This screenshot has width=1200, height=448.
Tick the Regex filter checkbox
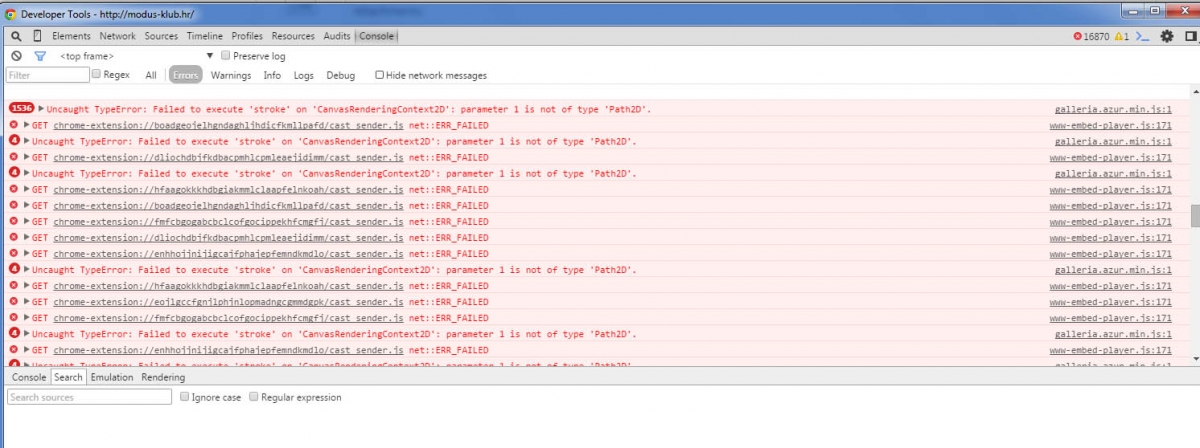point(97,75)
